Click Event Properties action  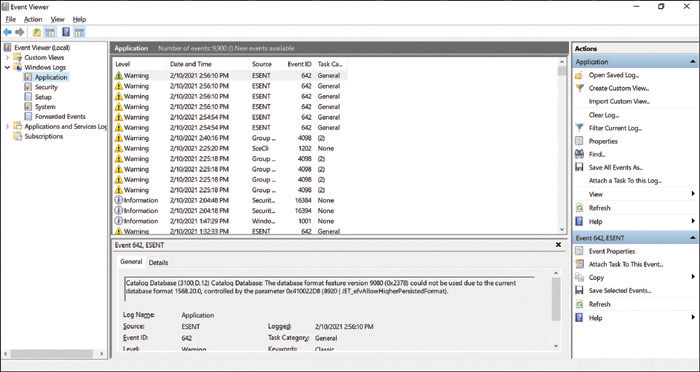coord(612,251)
